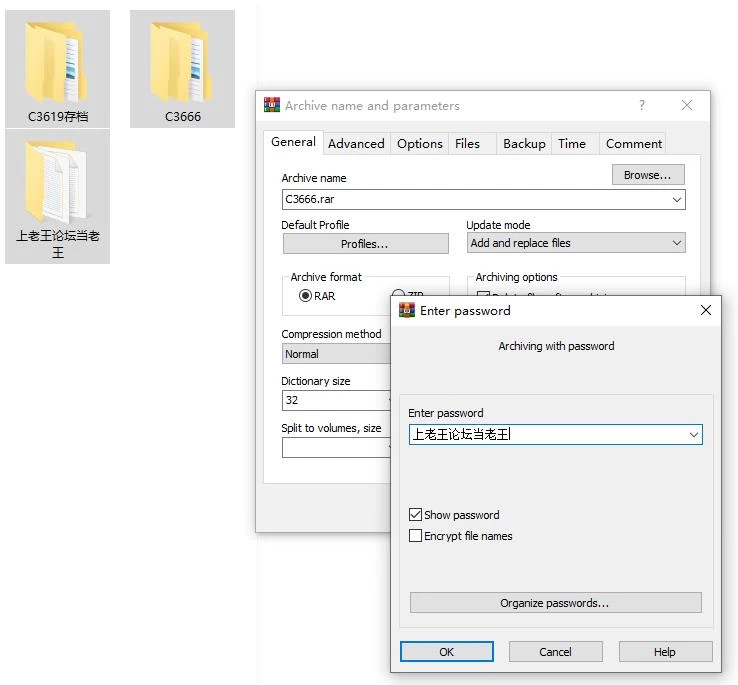
Task: Click the help question mark in Archive dialog
Action: pos(642,105)
